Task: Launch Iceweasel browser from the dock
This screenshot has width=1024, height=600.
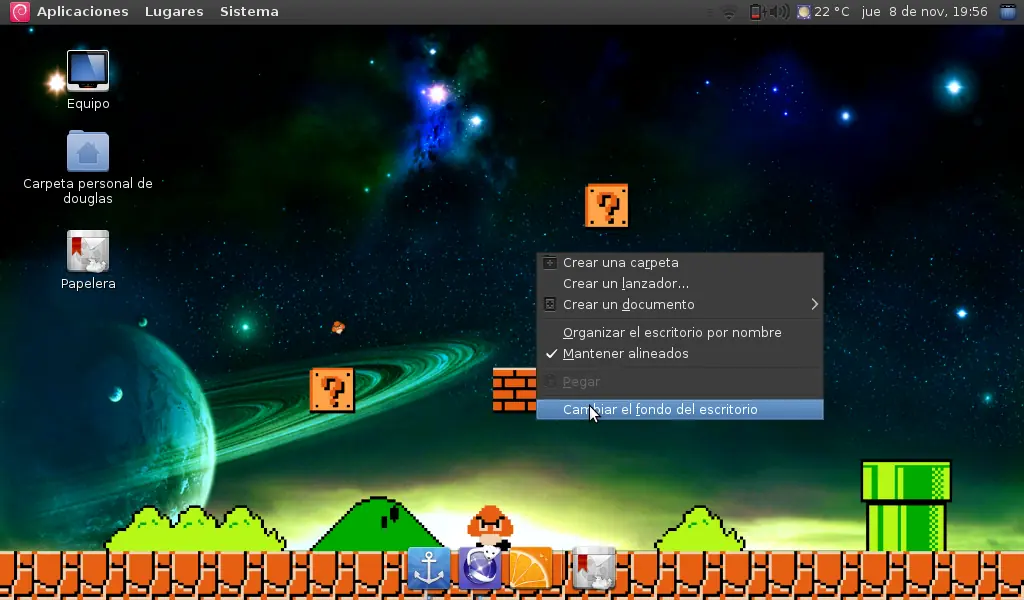Action: [x=480, y=568]
